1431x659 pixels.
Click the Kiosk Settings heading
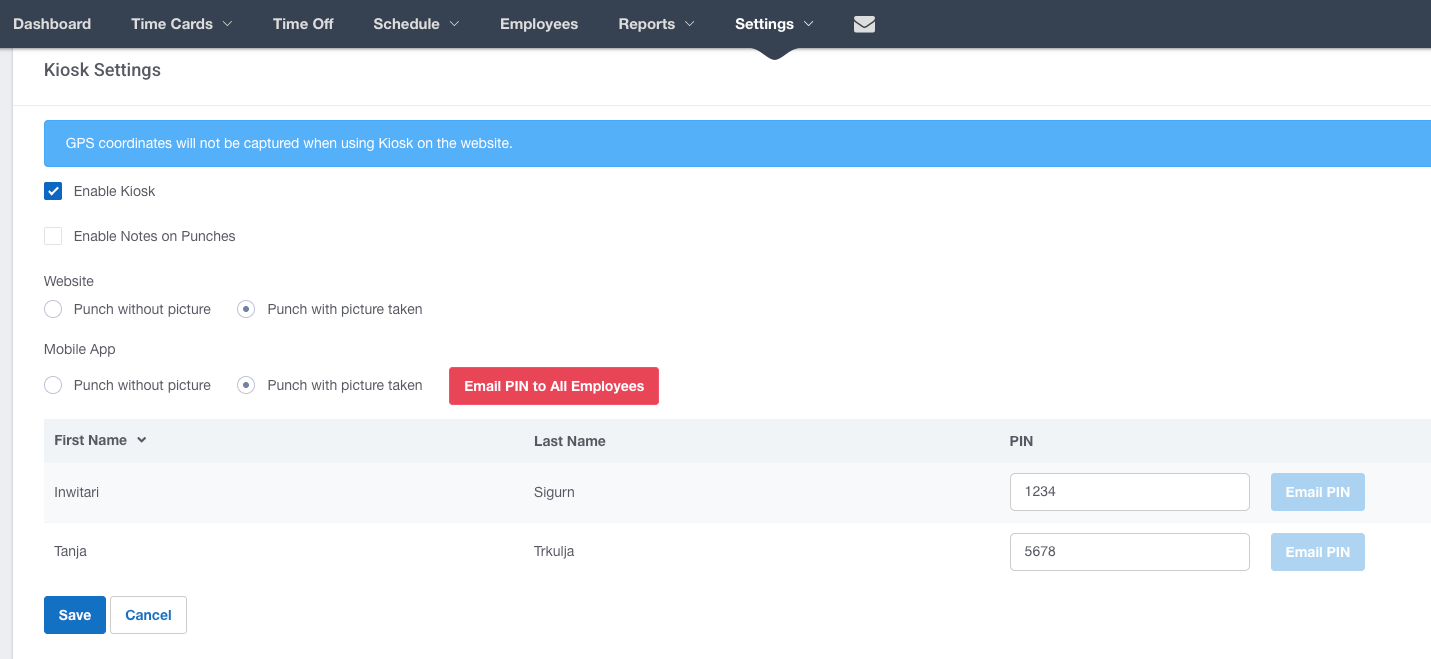click(x=102, y=70)
